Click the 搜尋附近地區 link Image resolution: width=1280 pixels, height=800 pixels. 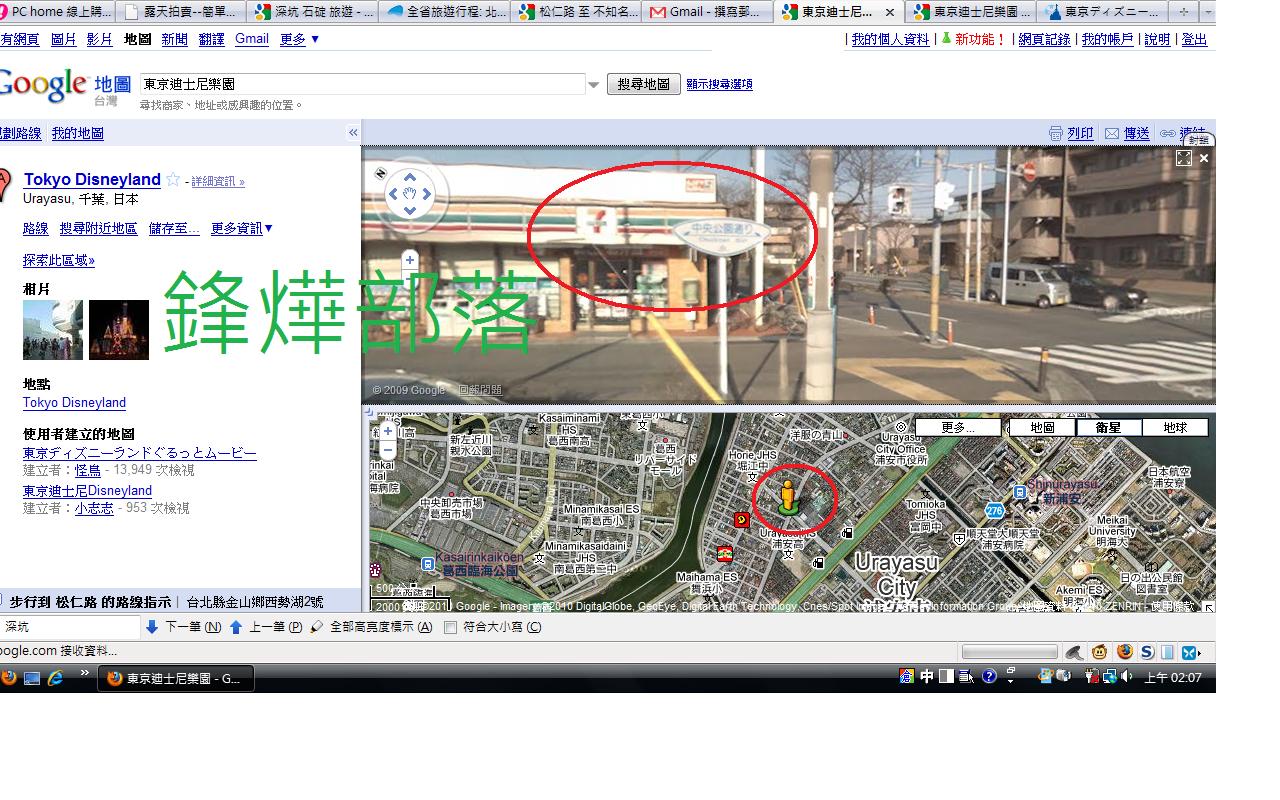coord(98,229)
